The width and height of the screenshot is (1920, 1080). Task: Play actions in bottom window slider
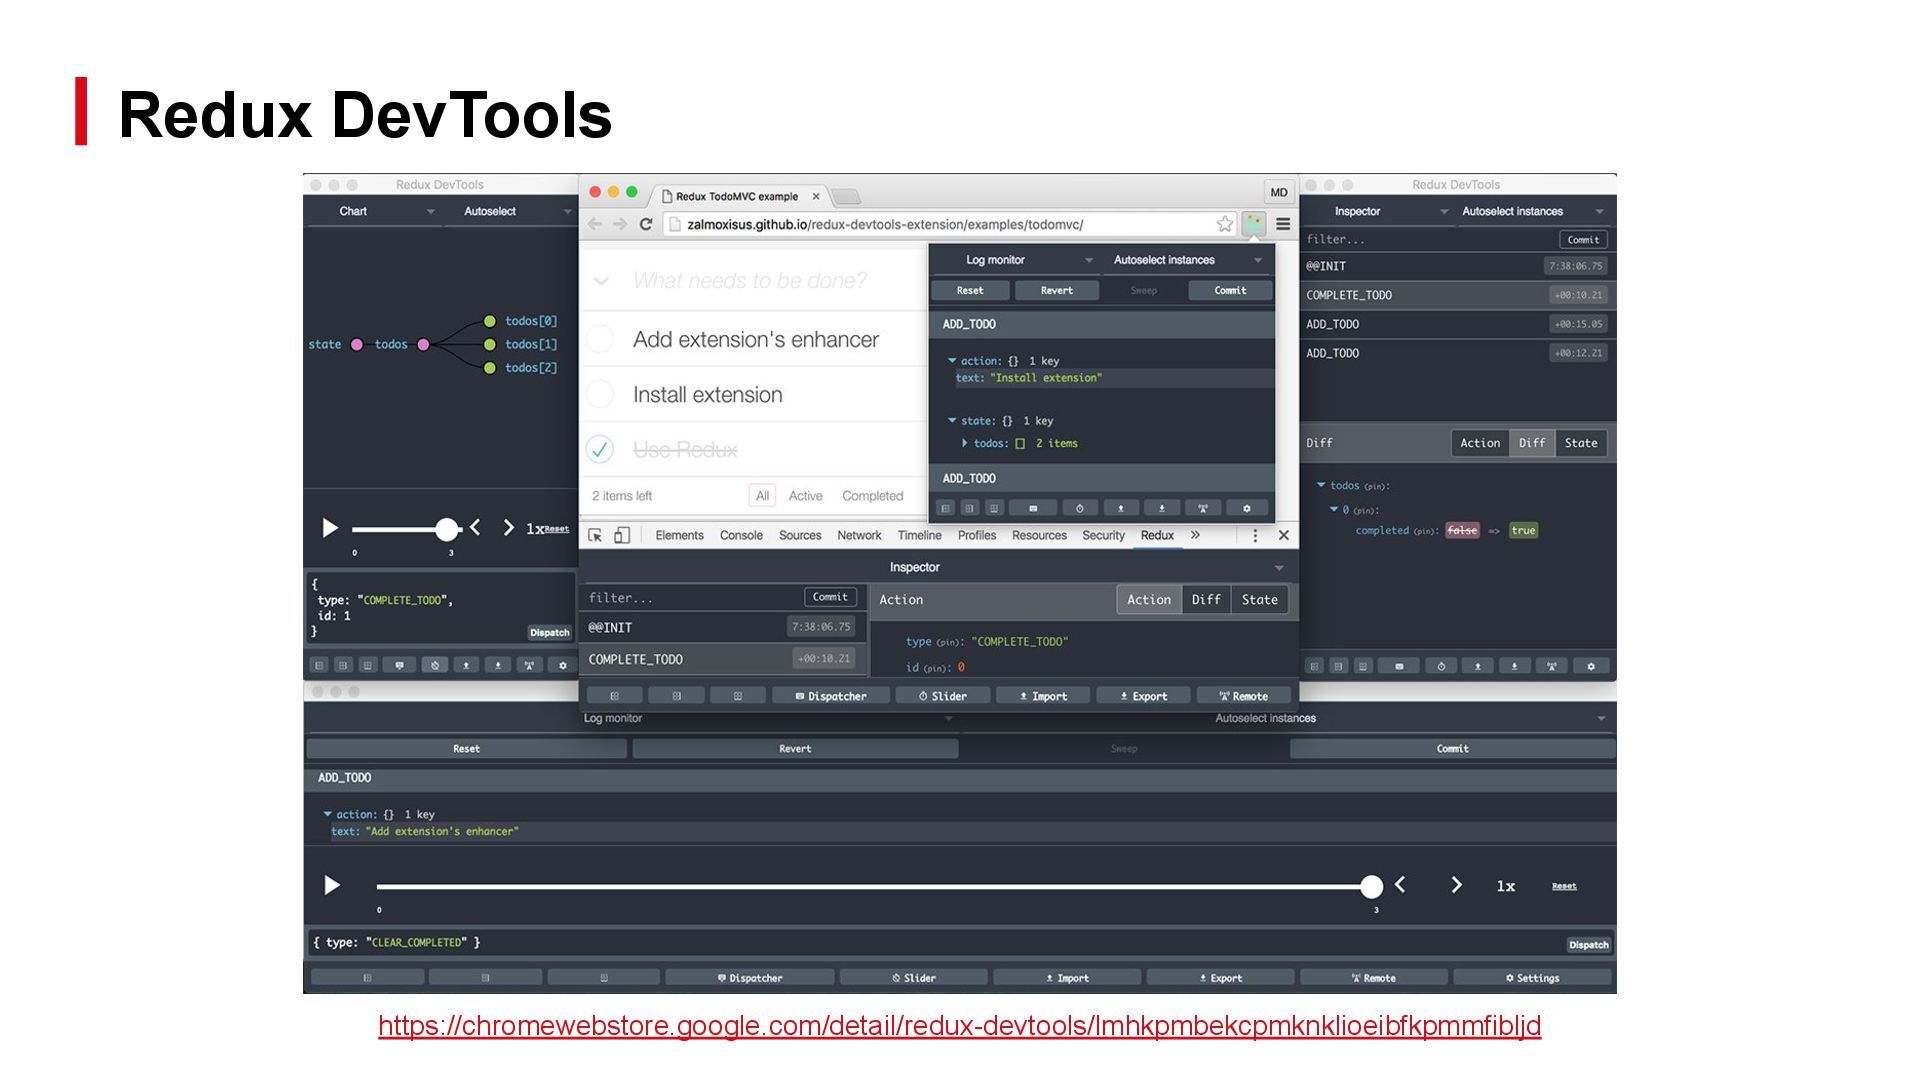[x=332, y=885]
